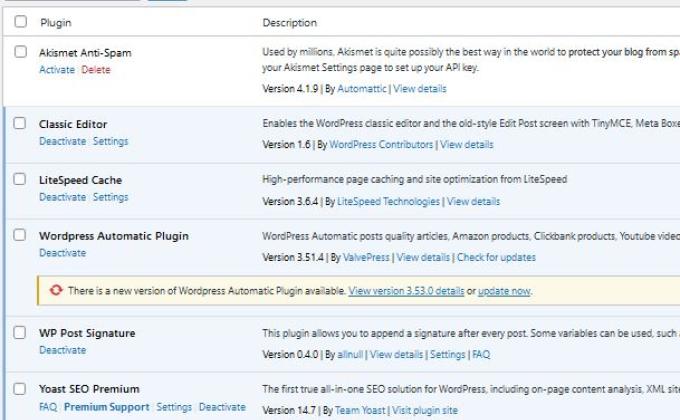
Task: Deactivate the Classic Editor plugin
Action: [x=62, y=141]
